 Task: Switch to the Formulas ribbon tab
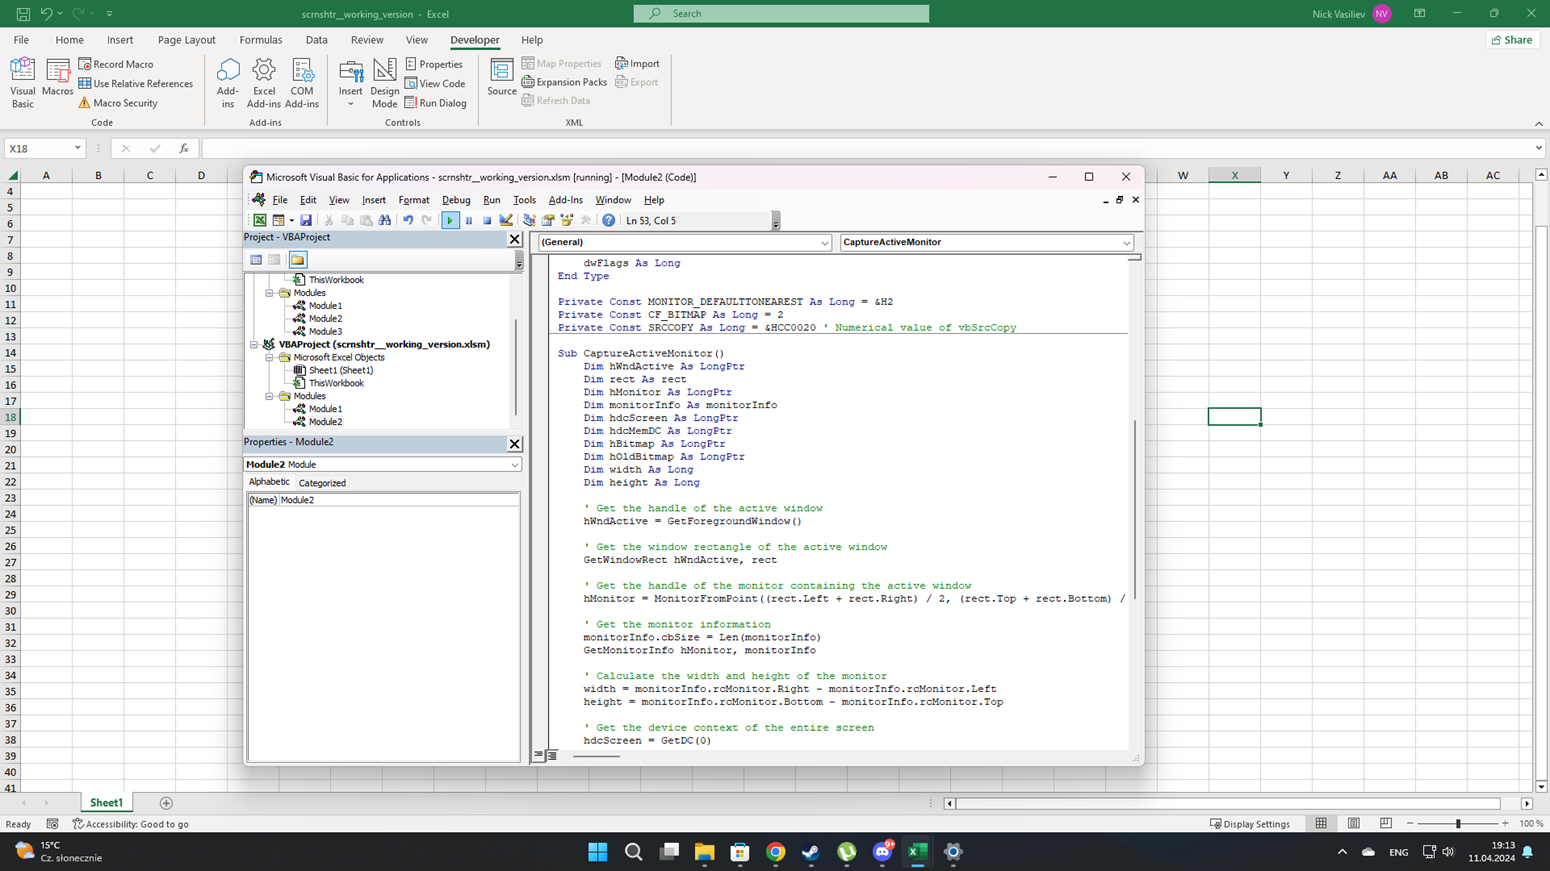261,40
